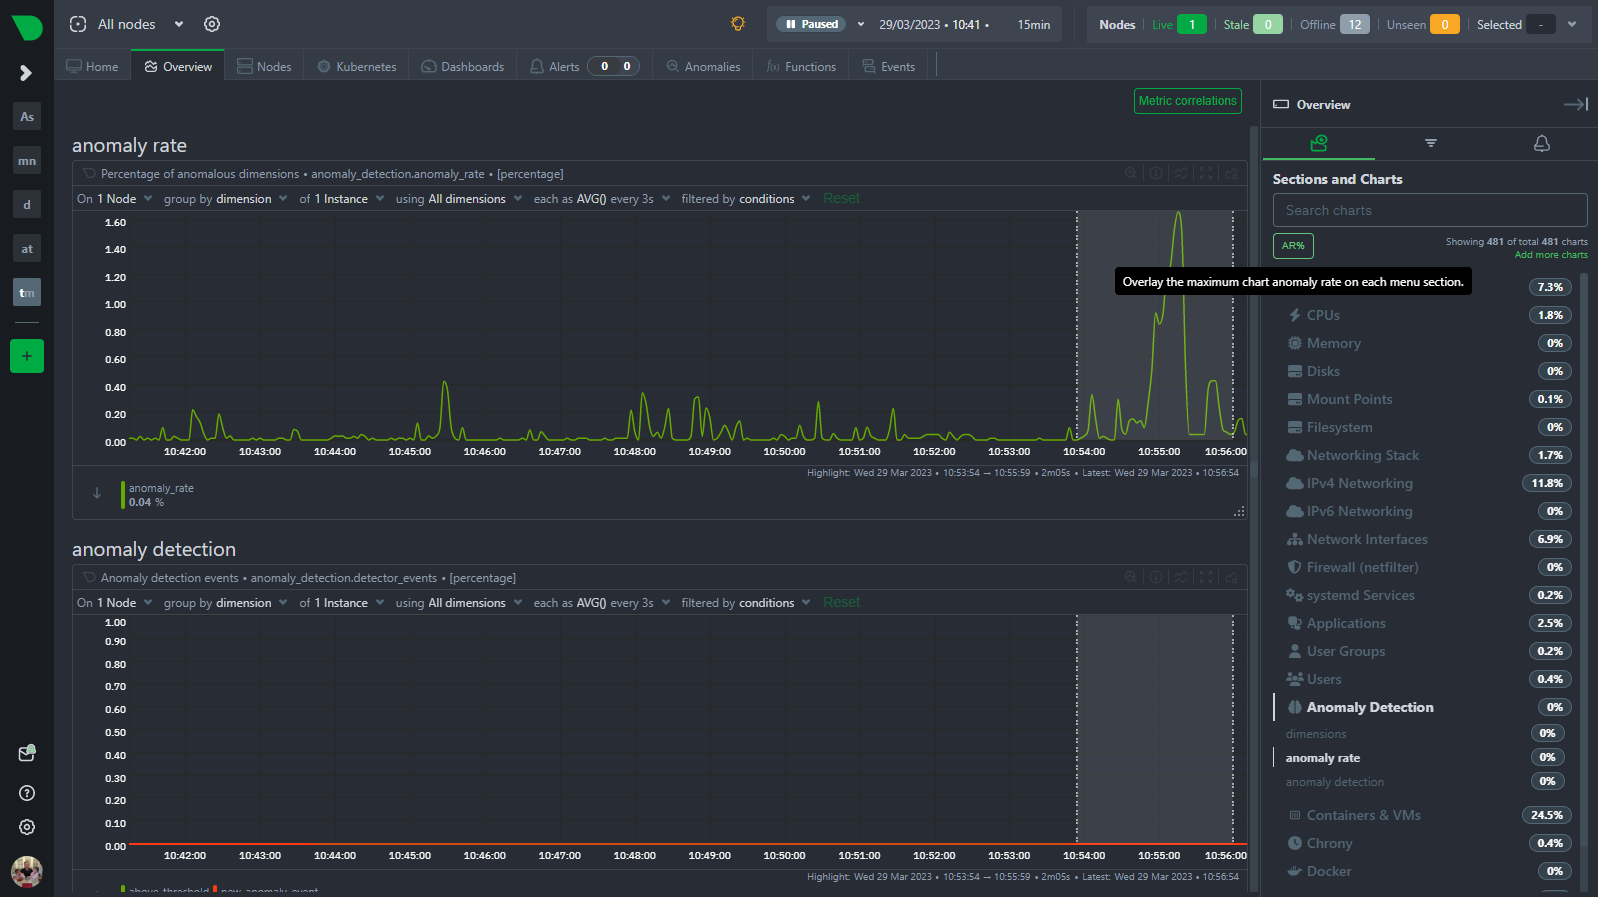Open filtered by conditions dropdown on anomaly rate
This screenshot has width=1598, height=897.
[x=745, y=199]
